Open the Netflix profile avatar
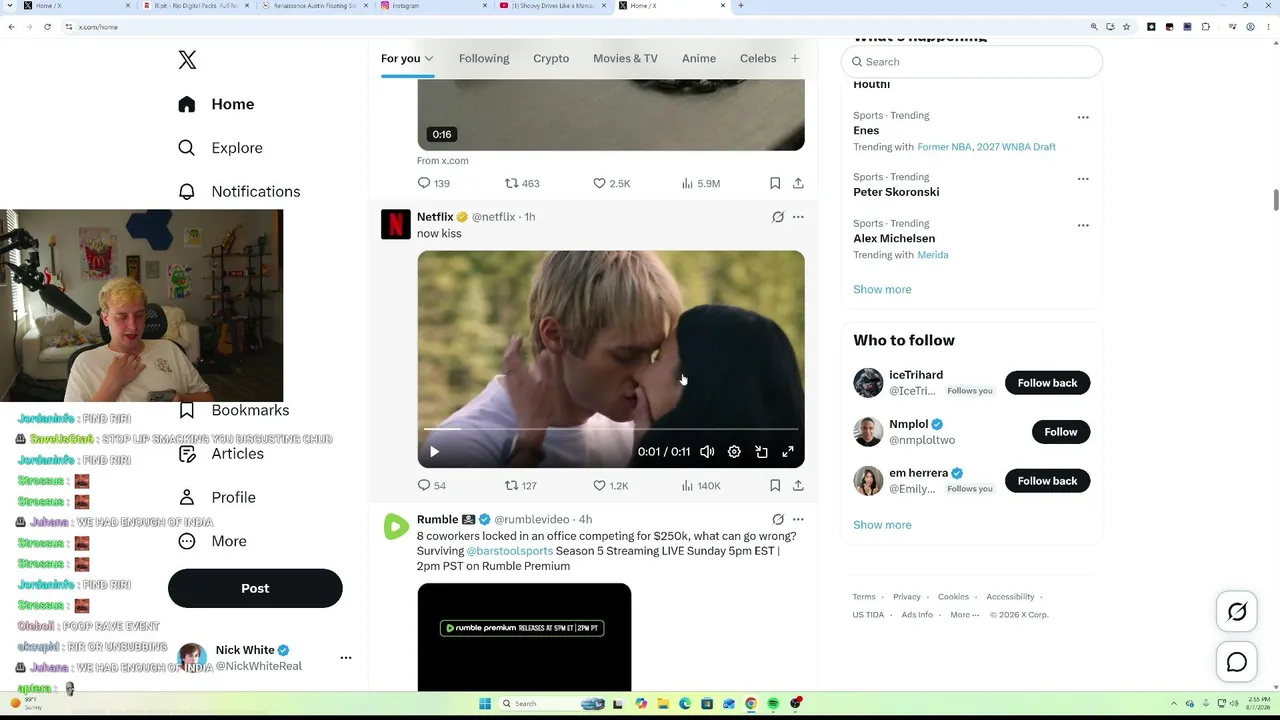The image size is (1280, 720). tap(396, 224)
